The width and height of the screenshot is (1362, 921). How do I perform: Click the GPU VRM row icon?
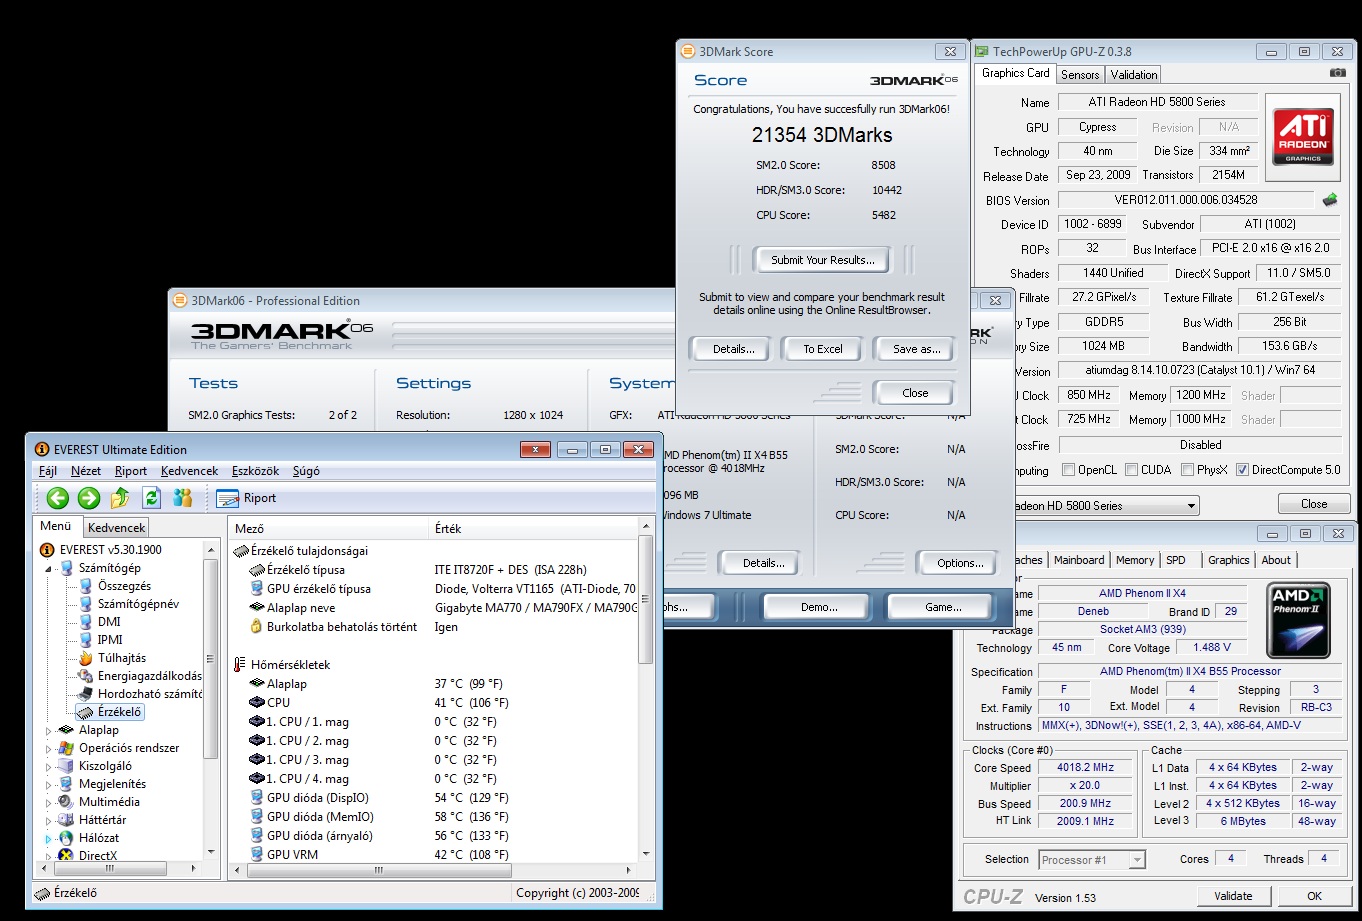[256, 855]
